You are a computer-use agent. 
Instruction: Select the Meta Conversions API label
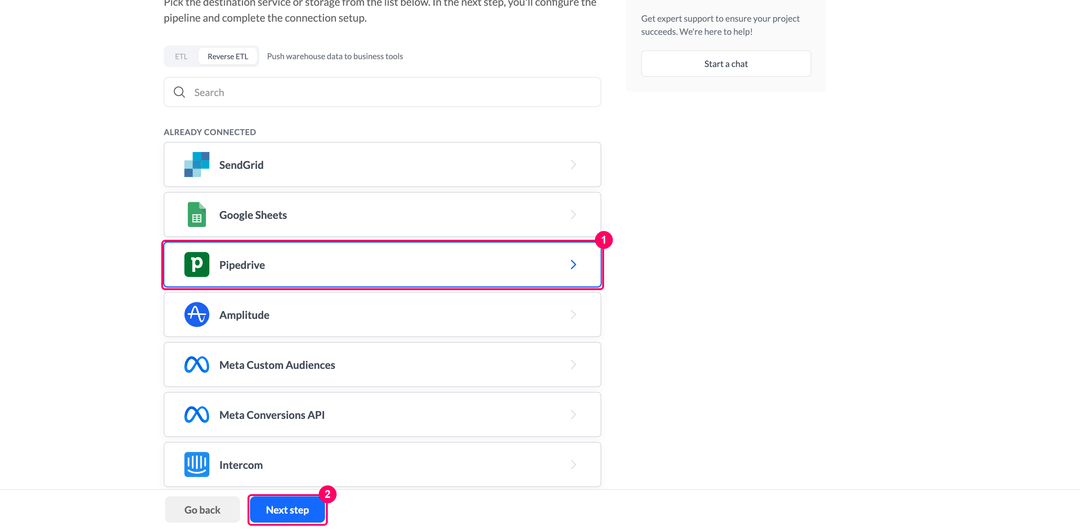(x=271, y=415)
